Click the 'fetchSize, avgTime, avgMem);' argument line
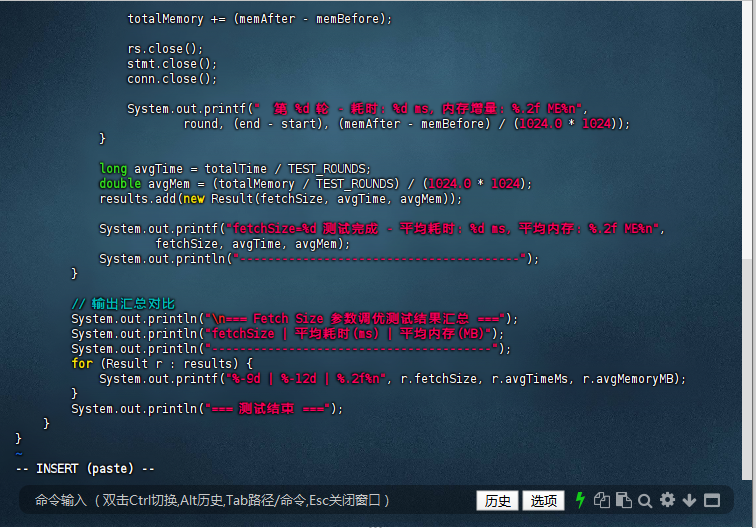The height and width of the screenshot is (528, 756). [252, 244]
